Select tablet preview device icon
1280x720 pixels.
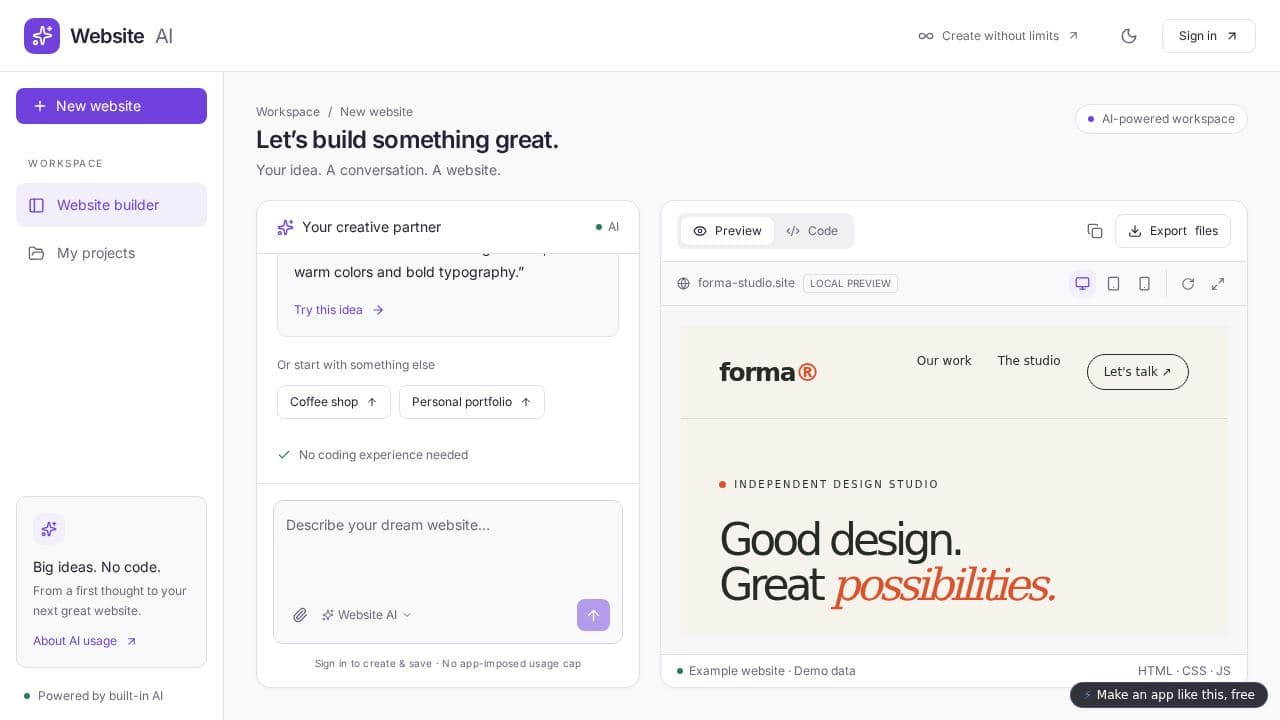coord(1113,284)
